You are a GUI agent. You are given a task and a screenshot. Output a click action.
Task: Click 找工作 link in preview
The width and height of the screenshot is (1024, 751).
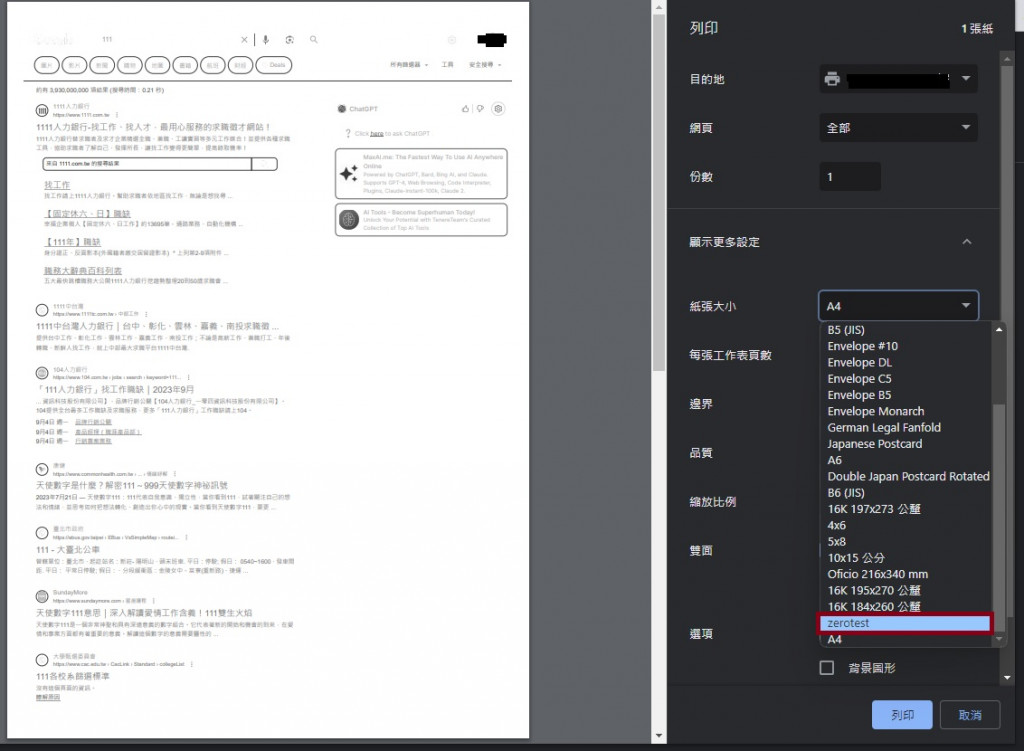57,185
